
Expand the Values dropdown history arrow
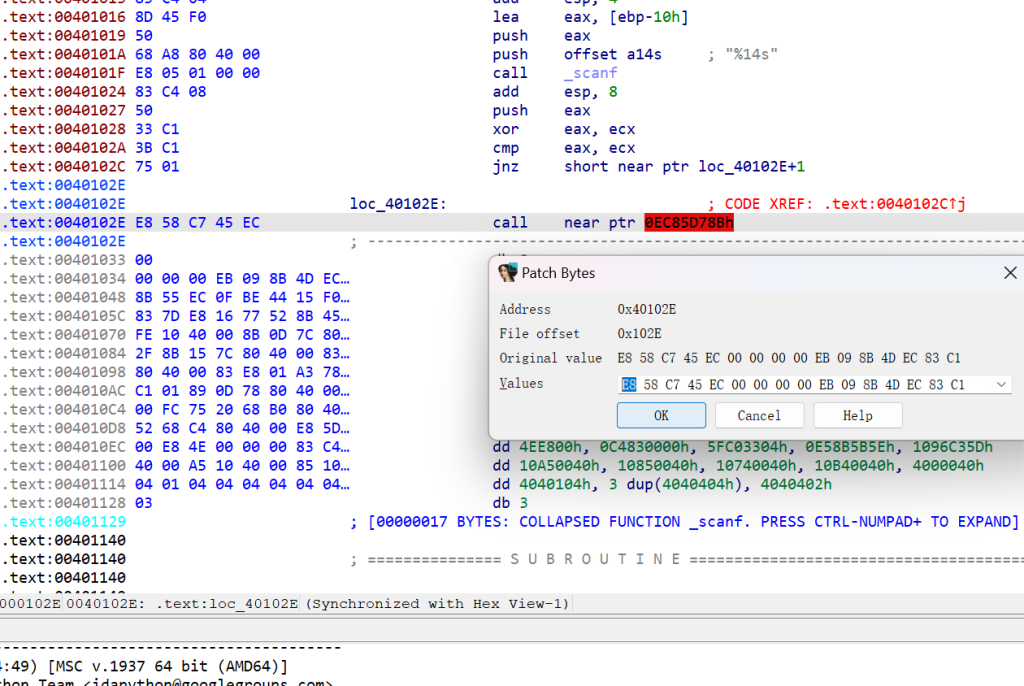[x=1001, y=384]
